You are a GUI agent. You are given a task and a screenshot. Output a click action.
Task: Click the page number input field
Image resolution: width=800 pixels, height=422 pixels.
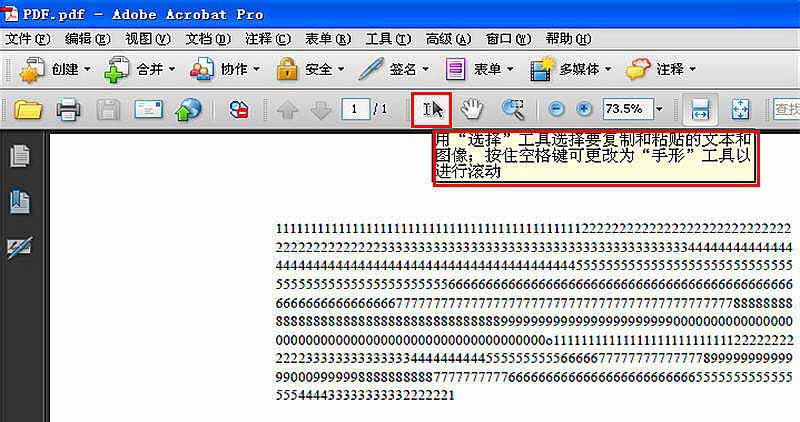pyautogui.click(x=355, y=109)
